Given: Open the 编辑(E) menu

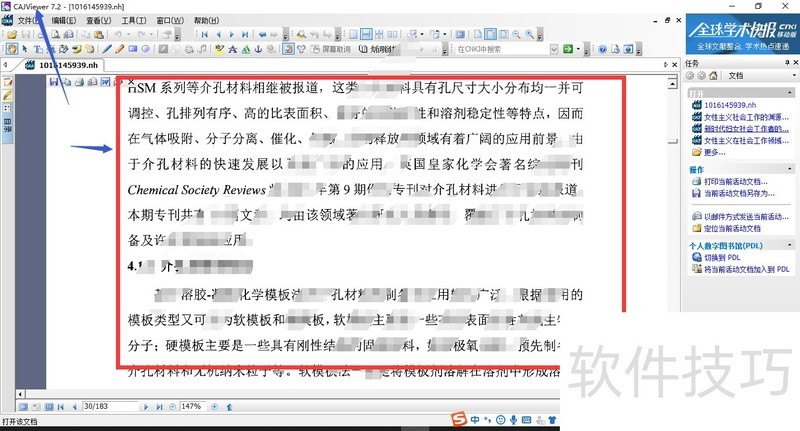Looking at the screenshot, I should pos(64,20).
